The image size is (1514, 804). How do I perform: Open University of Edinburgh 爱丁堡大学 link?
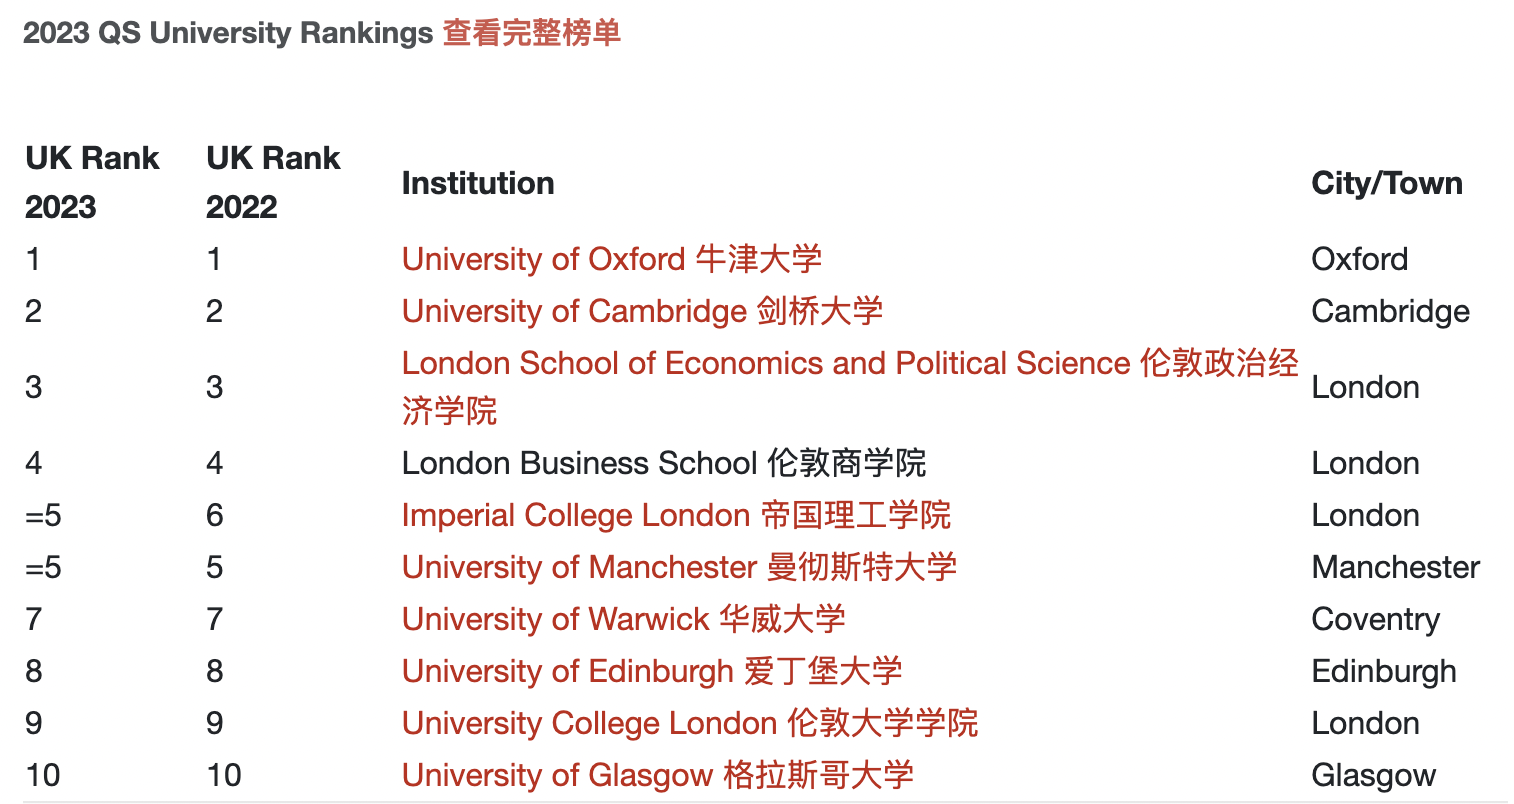pos(651,671)
